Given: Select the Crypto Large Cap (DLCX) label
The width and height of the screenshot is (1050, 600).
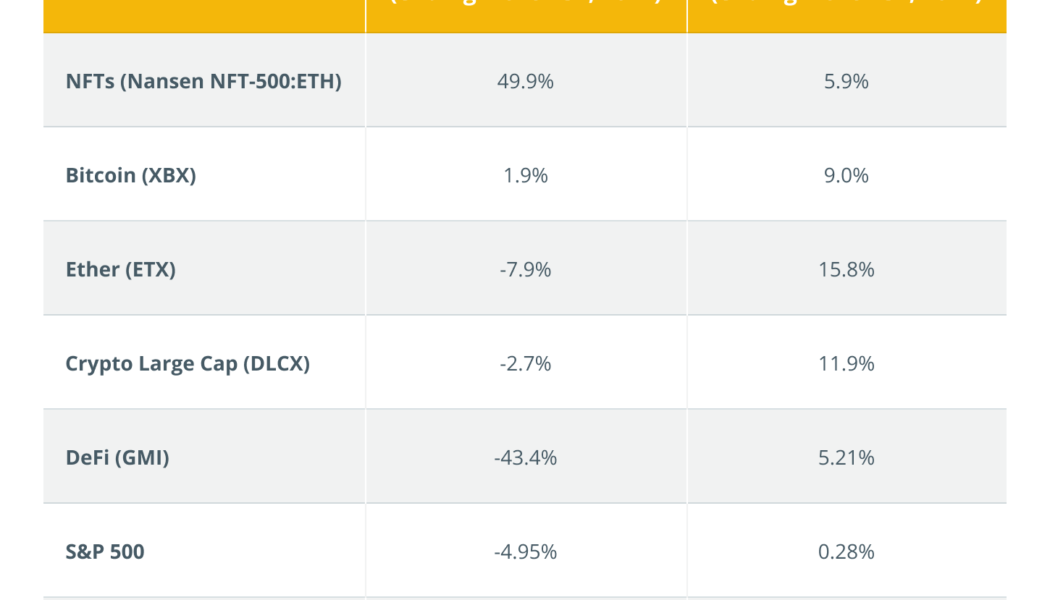Looking at the screenshot, I should pyautogui.click(x=188, y=364).
